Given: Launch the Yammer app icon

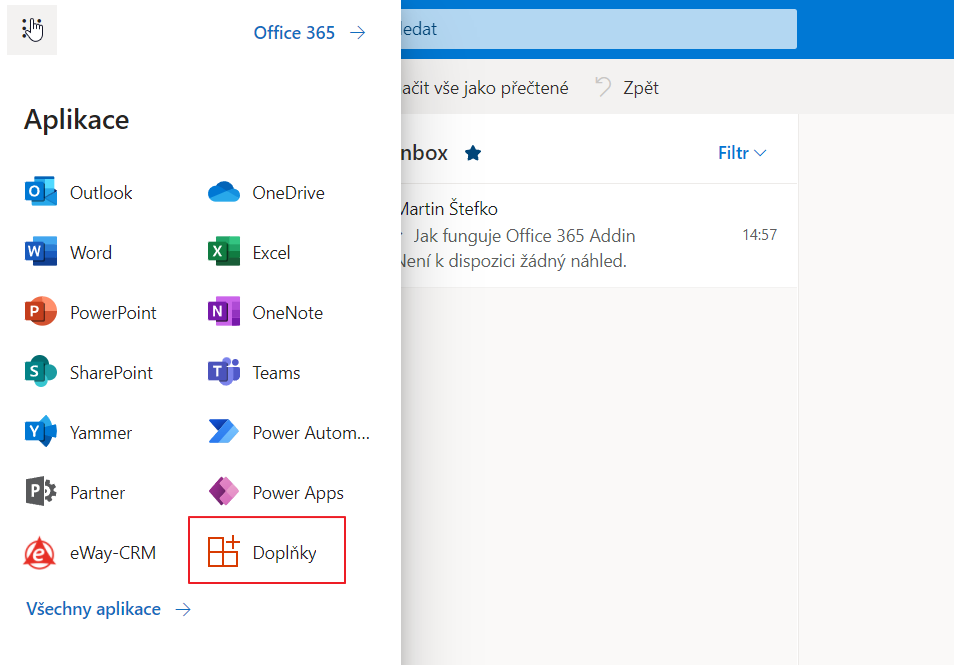Looking at the screenshot, I should 41,431.
